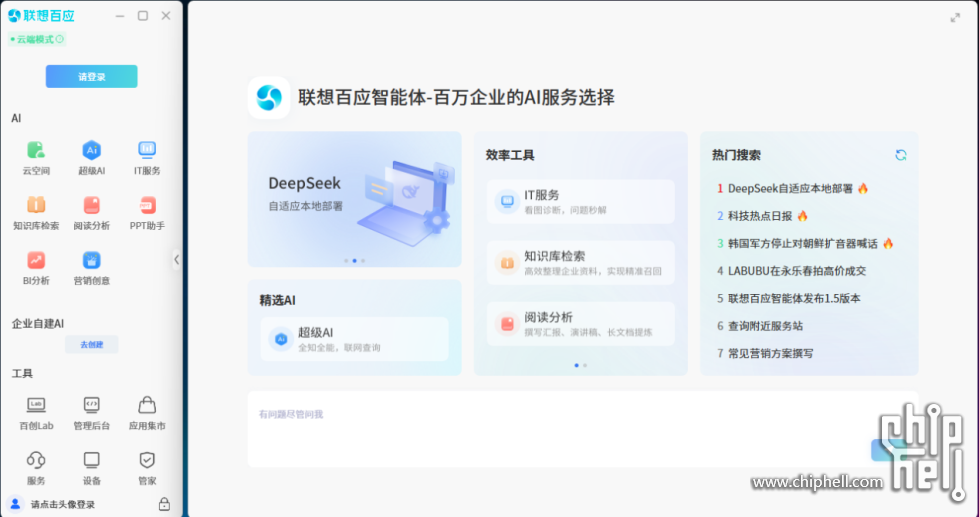Screen dimensions: 979x517
Task: Open the 管理后台 tool icon
Action: 92,405
